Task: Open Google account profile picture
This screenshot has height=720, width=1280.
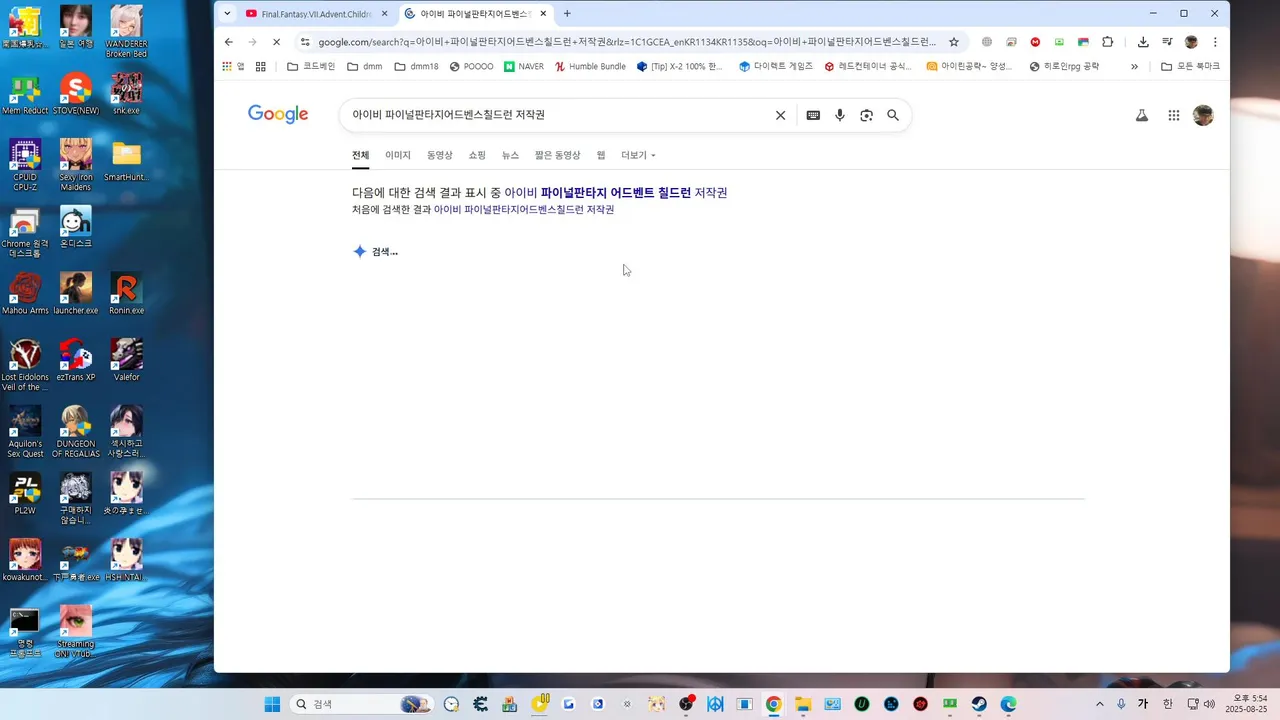Action: [1203, 115]
